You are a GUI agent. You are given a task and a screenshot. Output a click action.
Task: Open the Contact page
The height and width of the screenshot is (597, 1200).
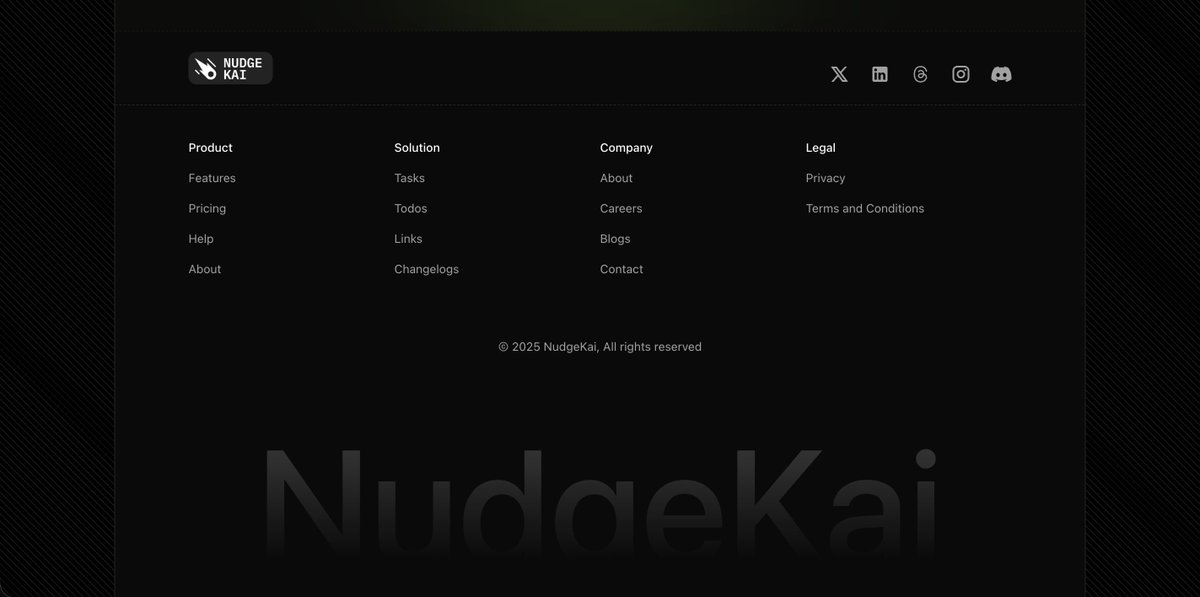[x=621, y=269]
